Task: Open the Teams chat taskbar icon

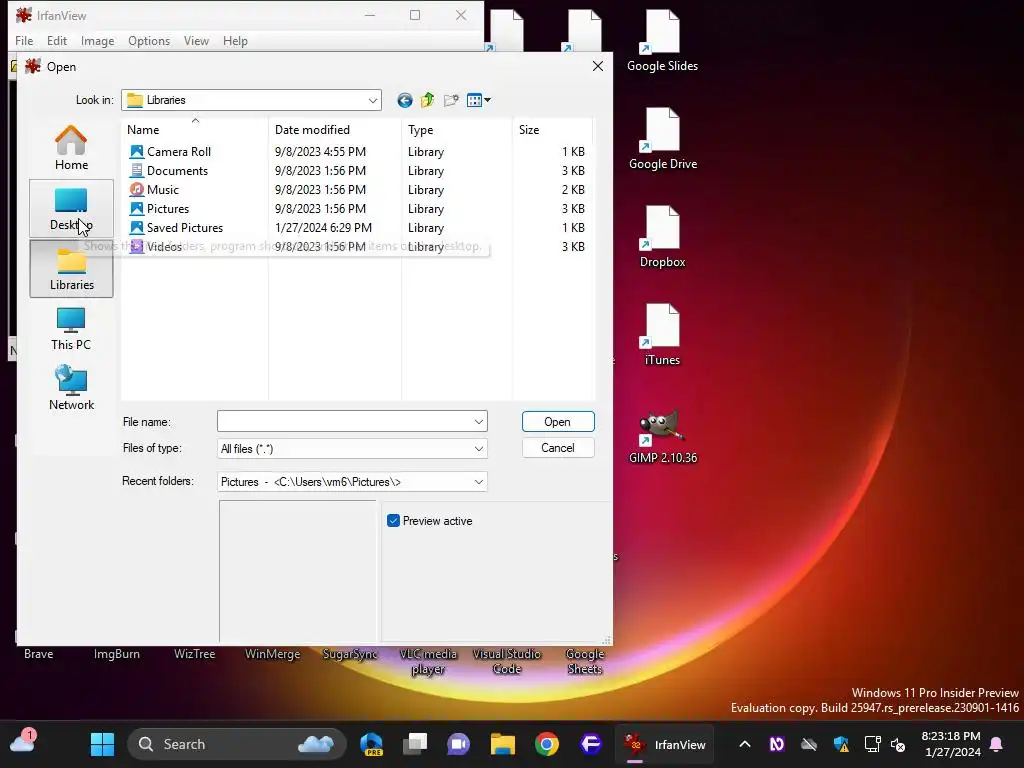Action: pos(458,744)
